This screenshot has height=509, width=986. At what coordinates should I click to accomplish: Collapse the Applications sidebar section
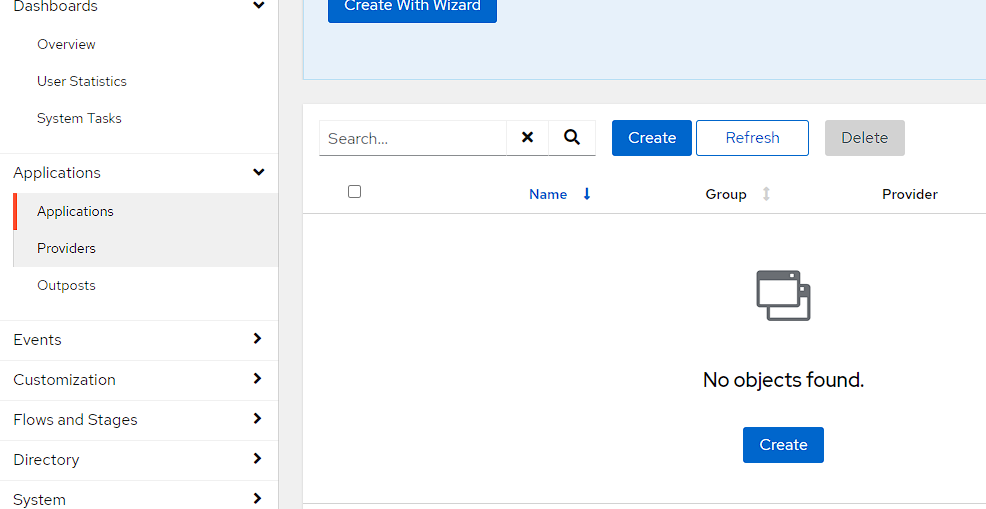coord(258,173)
